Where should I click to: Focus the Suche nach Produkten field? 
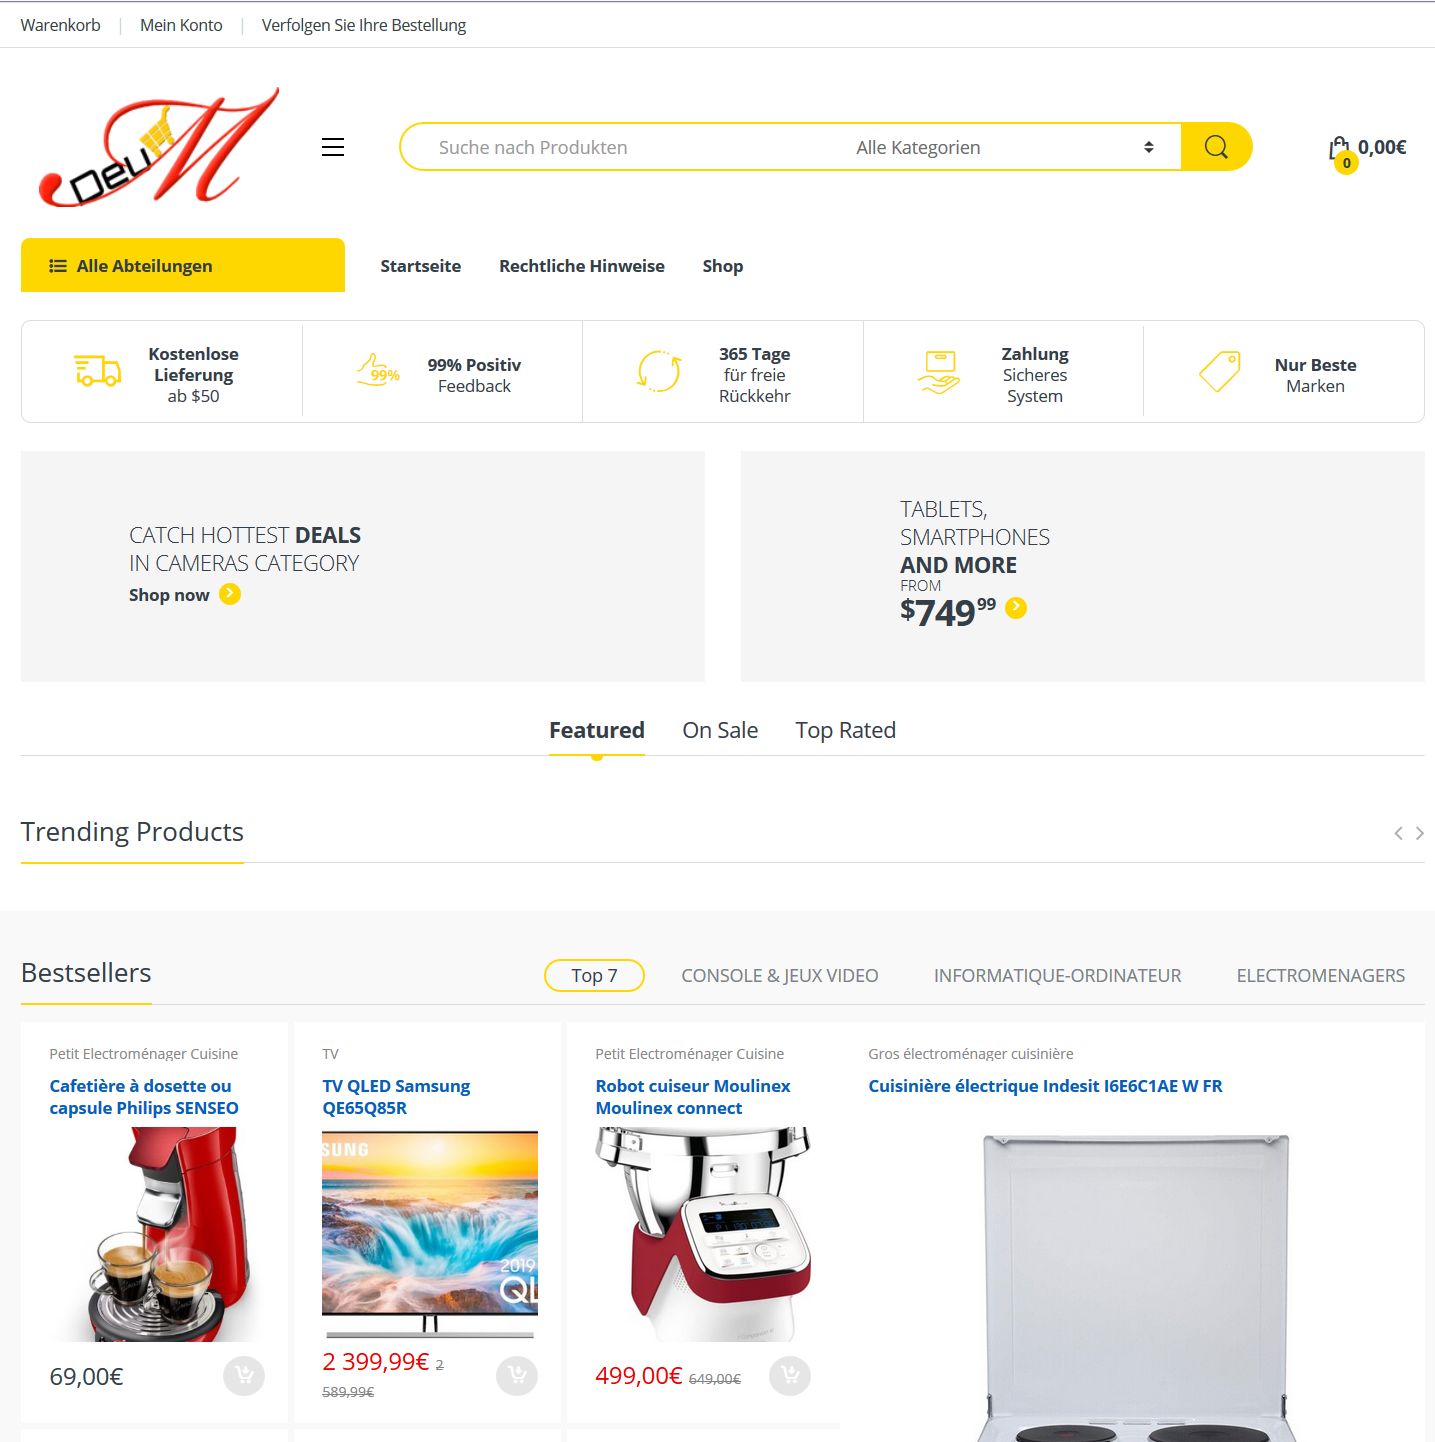tap(620, 147)
